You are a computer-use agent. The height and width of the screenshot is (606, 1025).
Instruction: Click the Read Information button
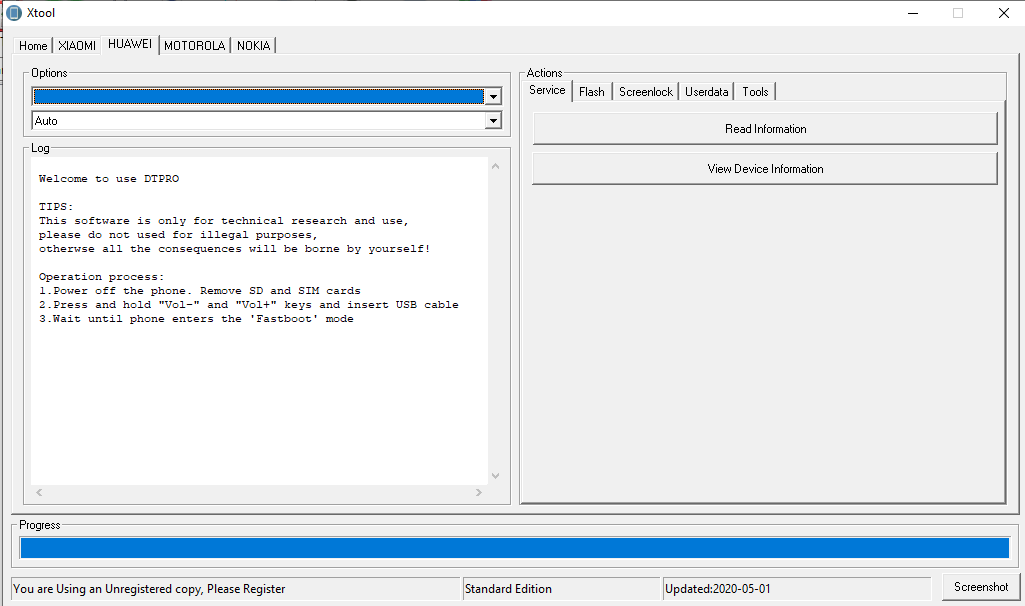pos(765,129)
